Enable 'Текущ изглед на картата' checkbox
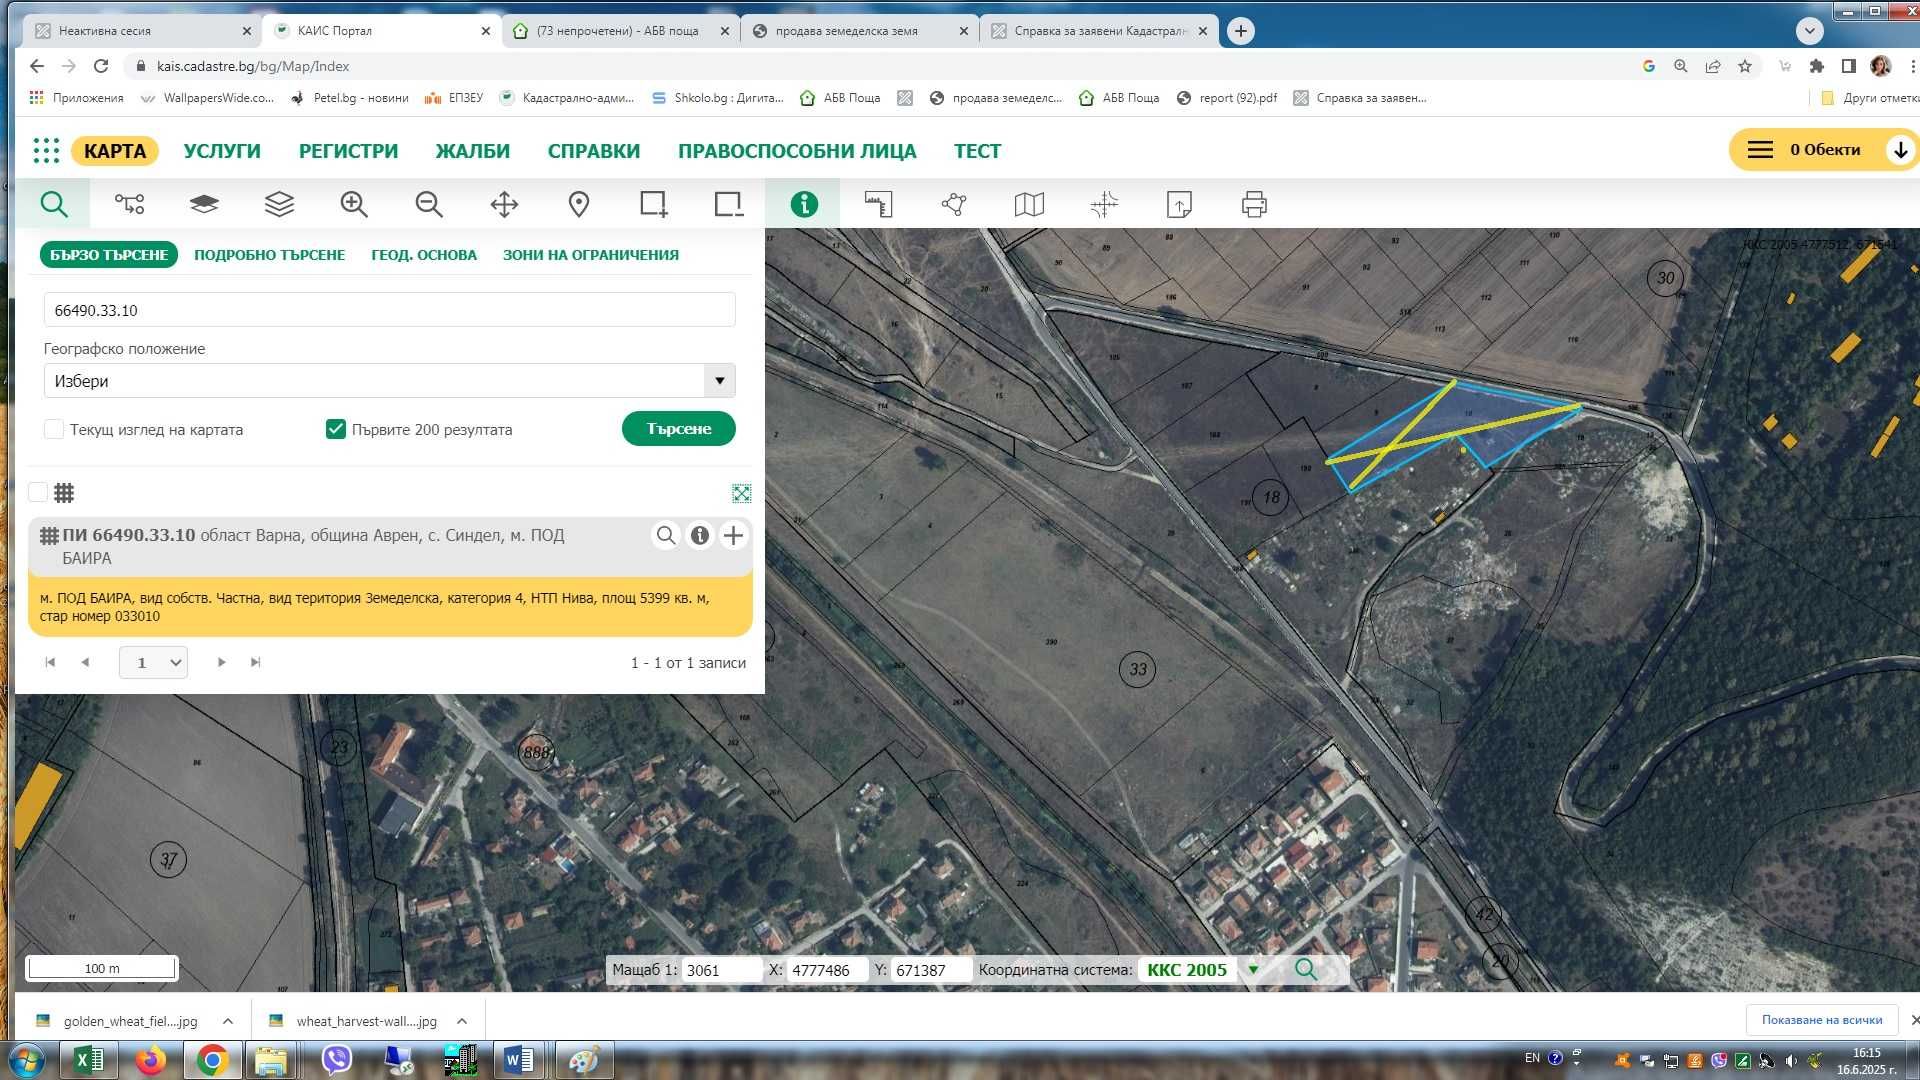This screenshot has height=1080, width=1920. 54,429
